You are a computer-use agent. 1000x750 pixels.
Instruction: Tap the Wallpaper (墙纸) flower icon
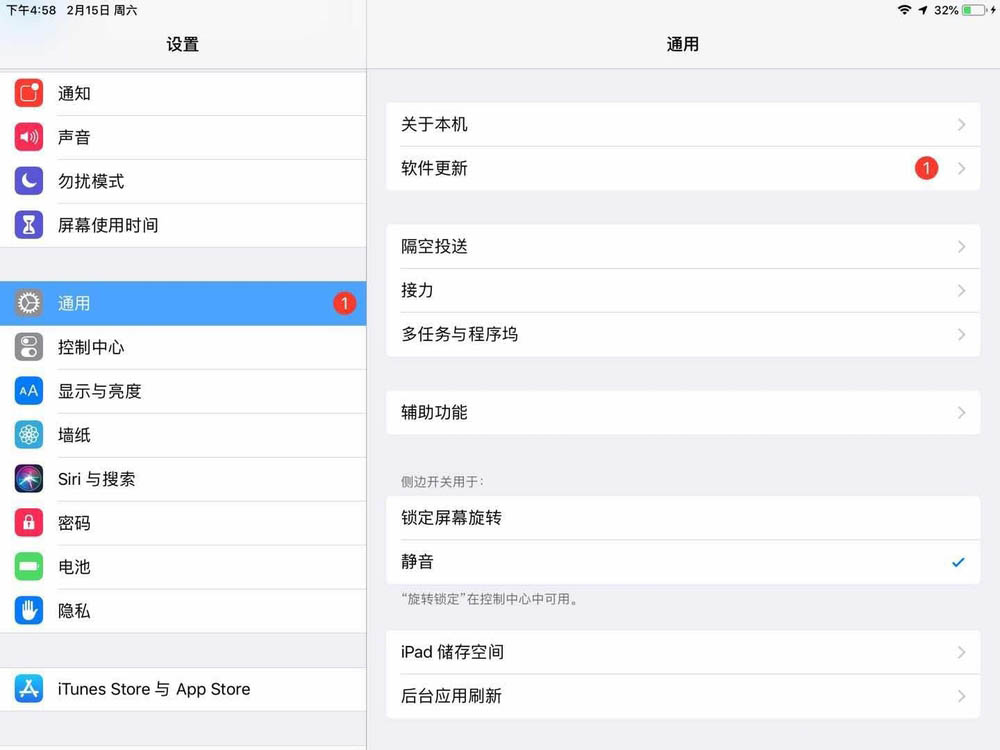(29, 435)
